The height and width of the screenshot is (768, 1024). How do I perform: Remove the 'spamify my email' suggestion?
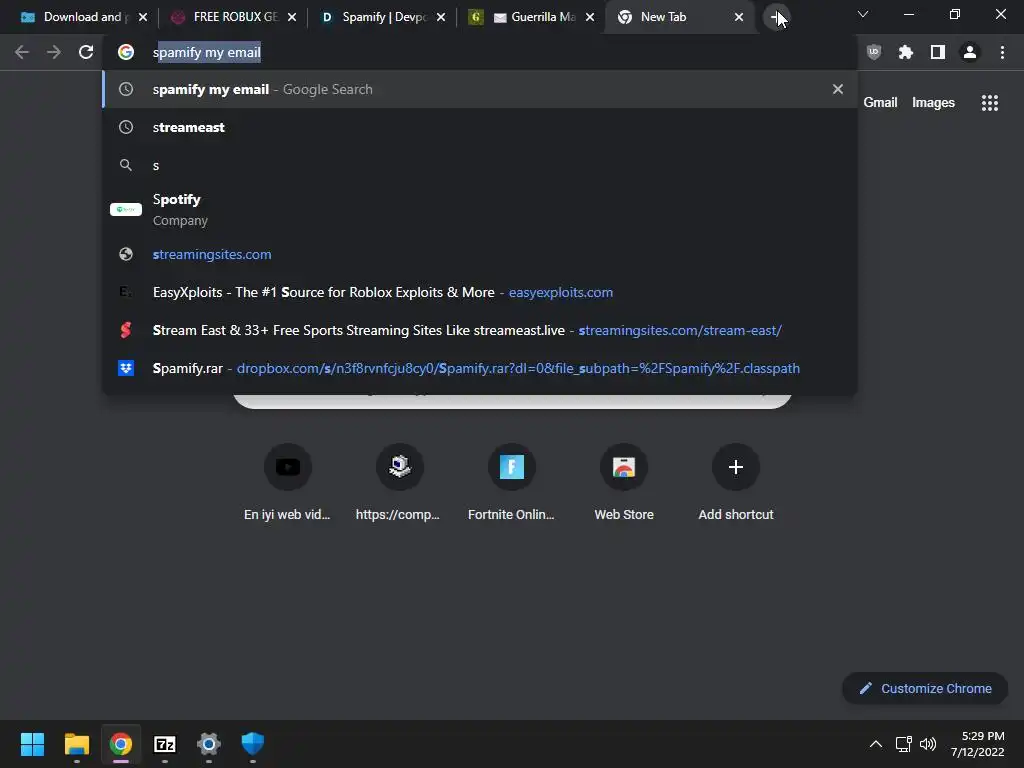click(838, 89)
